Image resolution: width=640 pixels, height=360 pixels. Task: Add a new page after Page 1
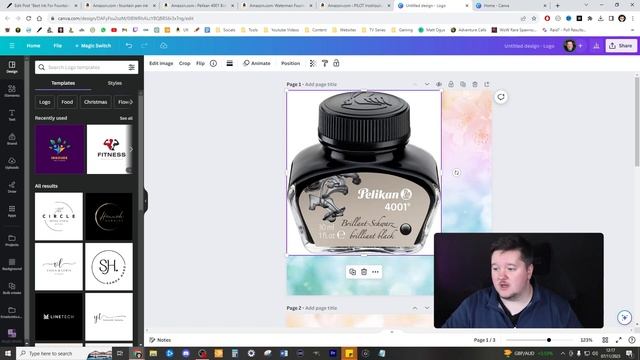487,84
